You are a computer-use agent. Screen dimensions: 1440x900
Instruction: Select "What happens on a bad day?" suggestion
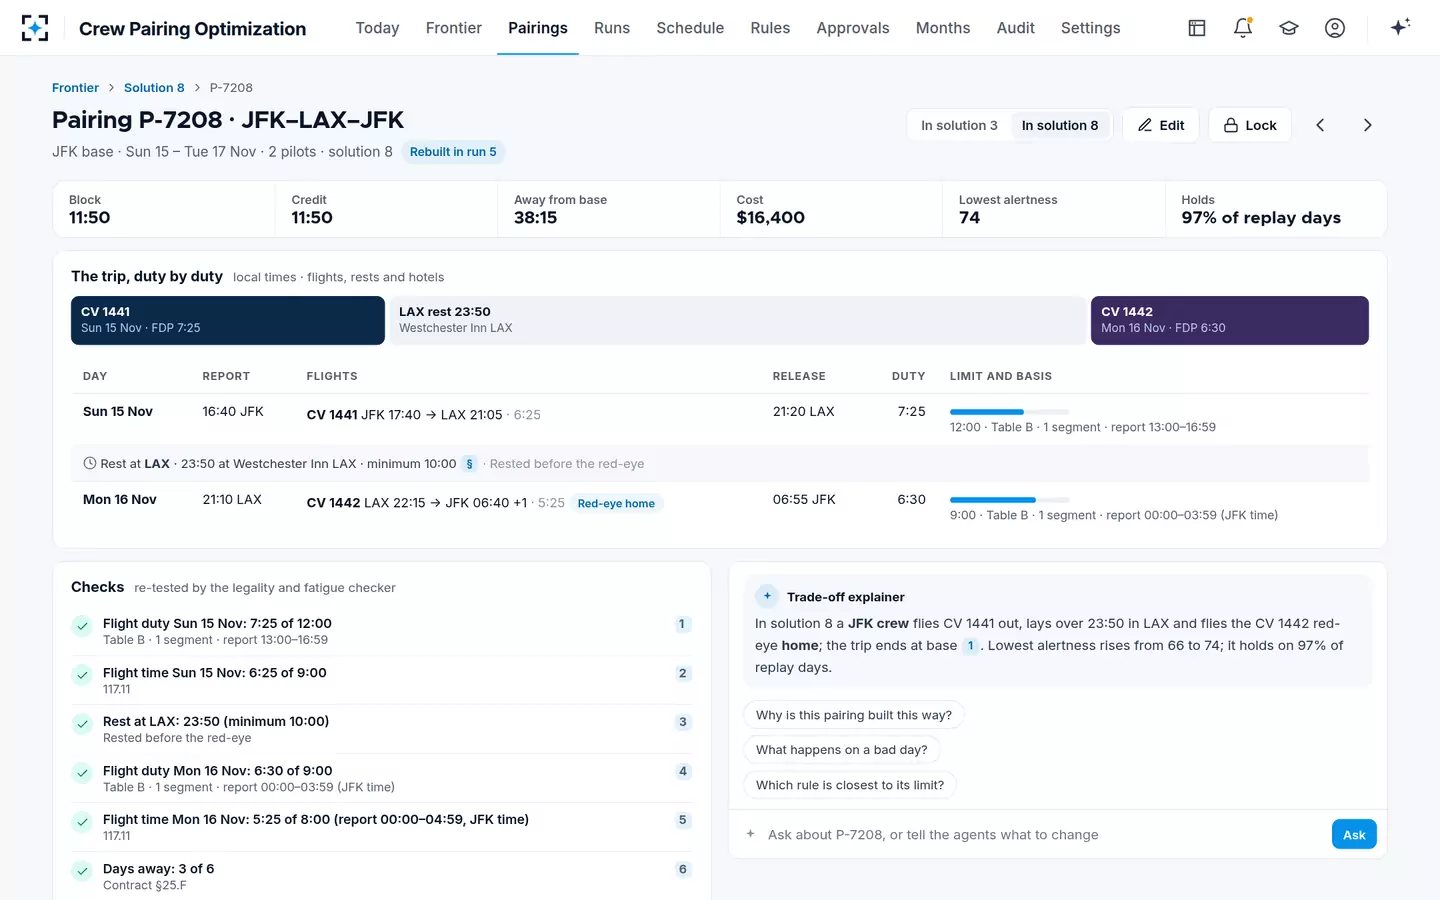(x=842, y=750)
